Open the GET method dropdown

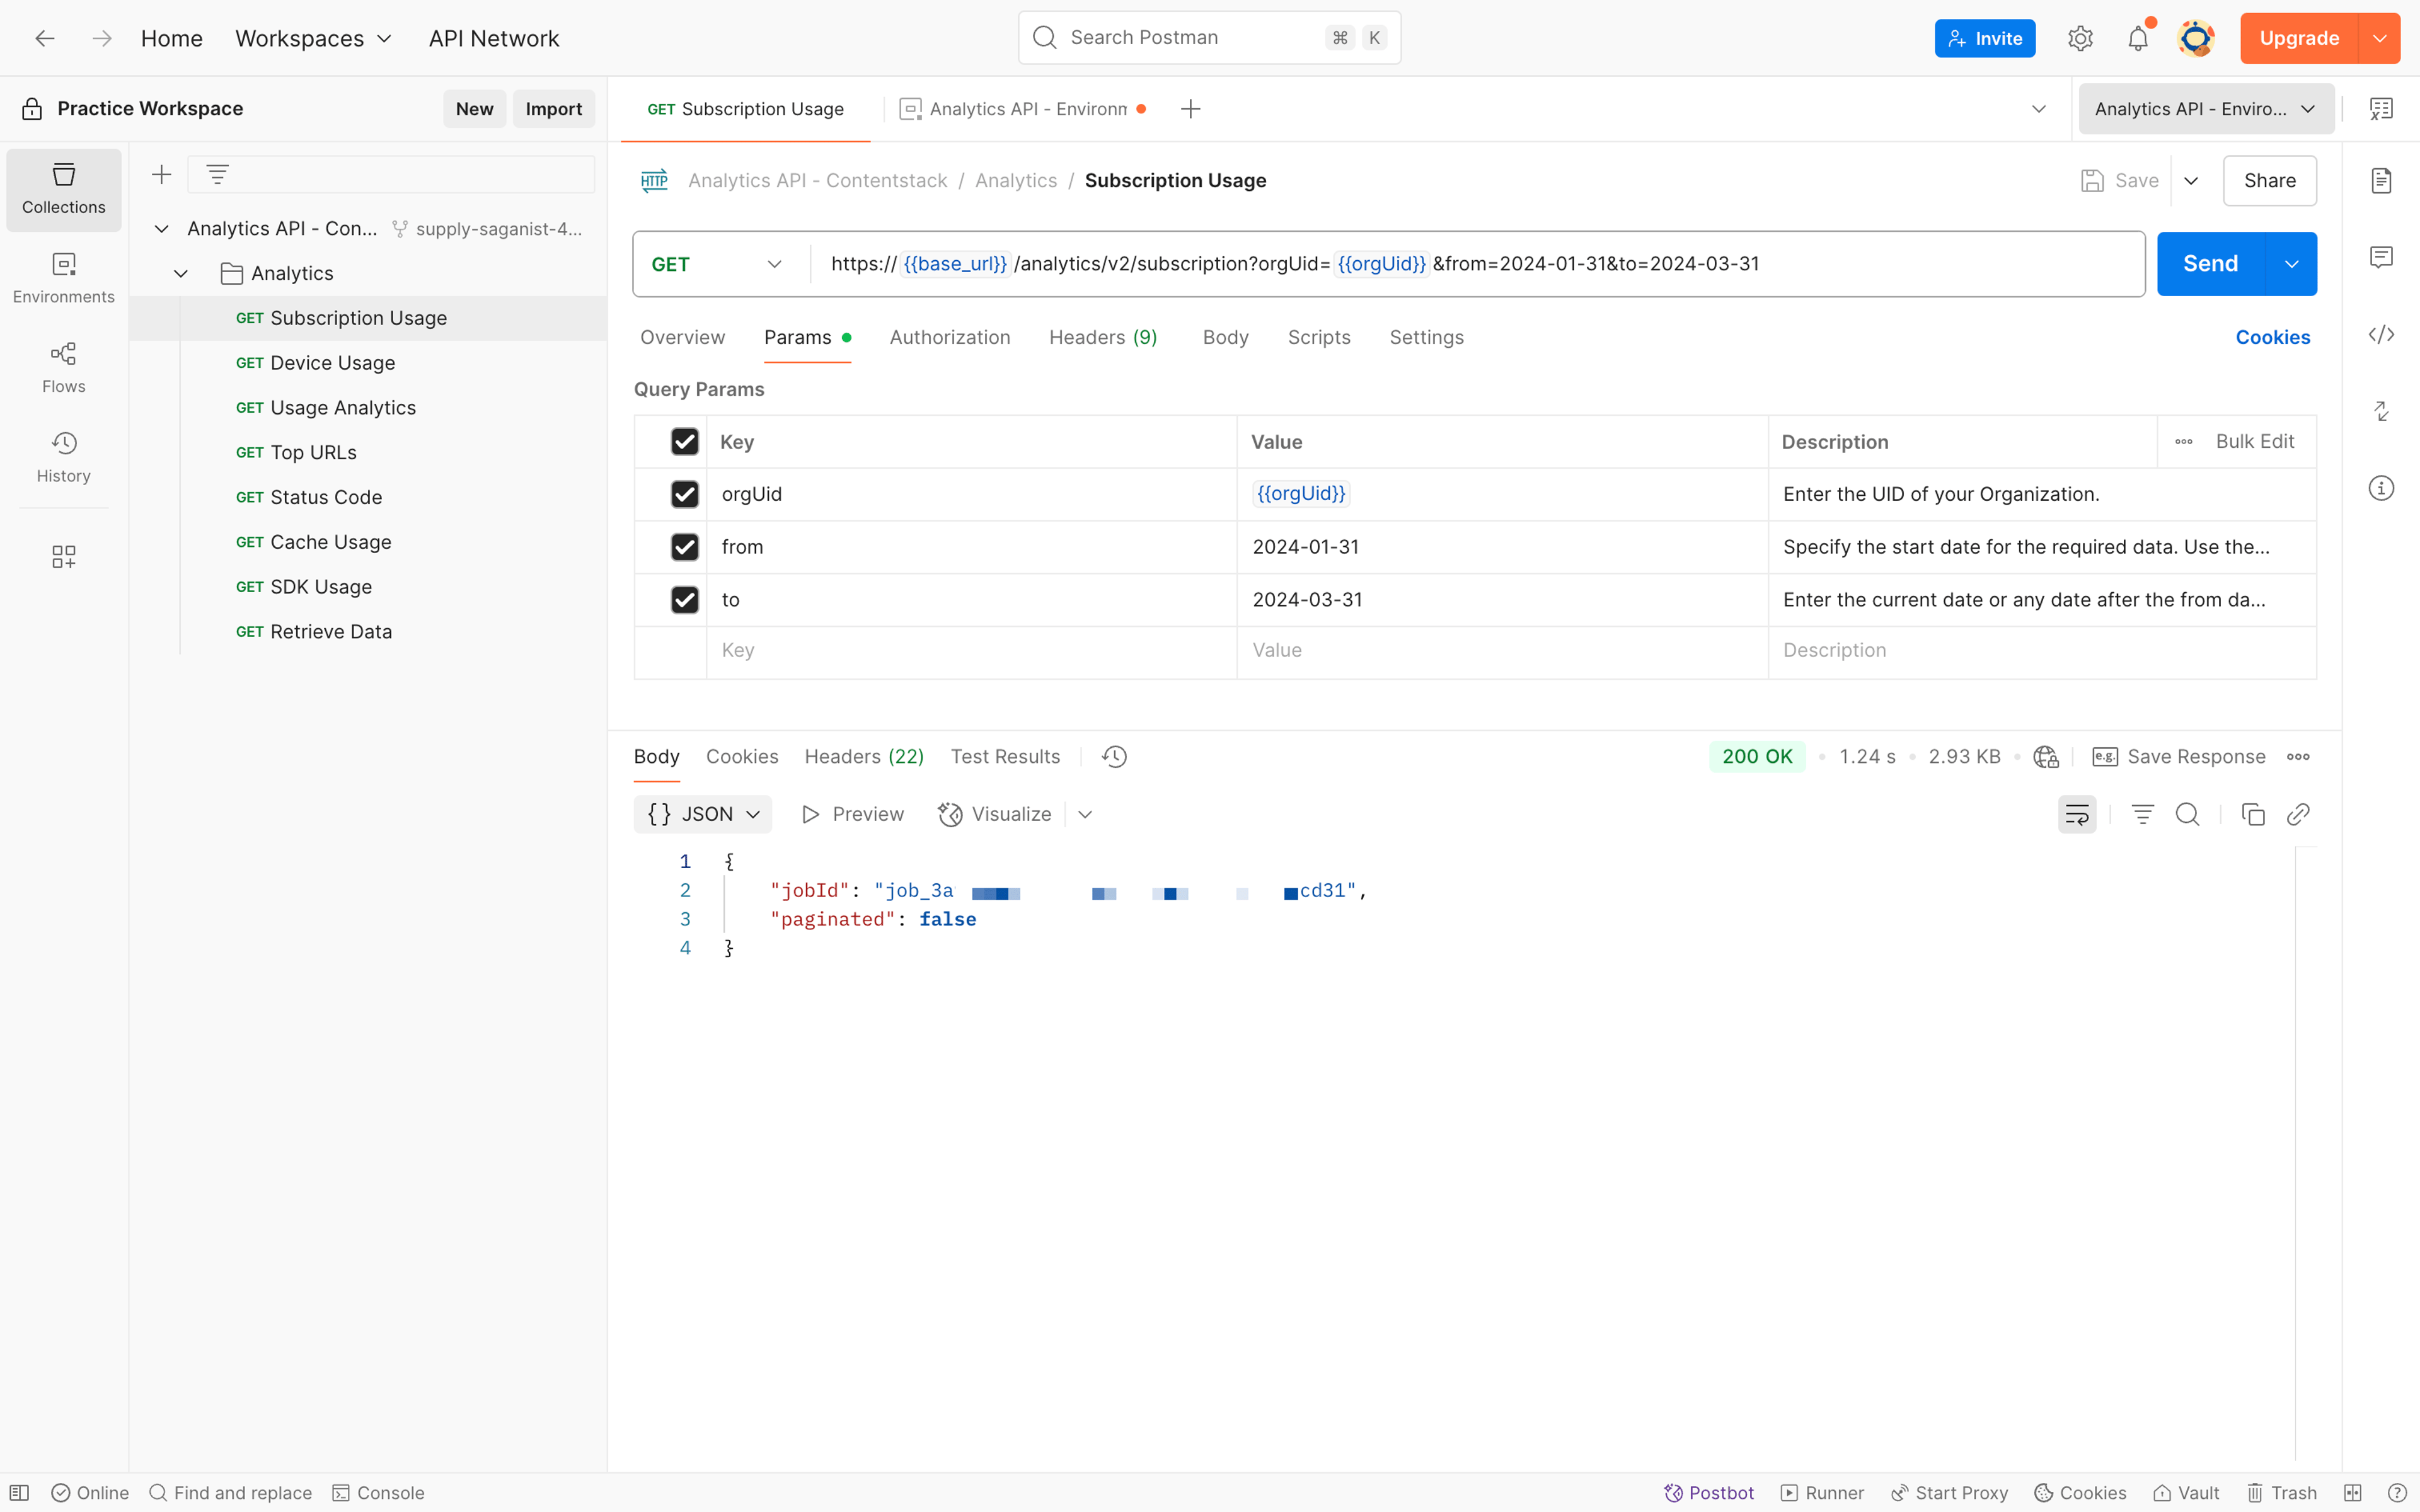point(716,264)
